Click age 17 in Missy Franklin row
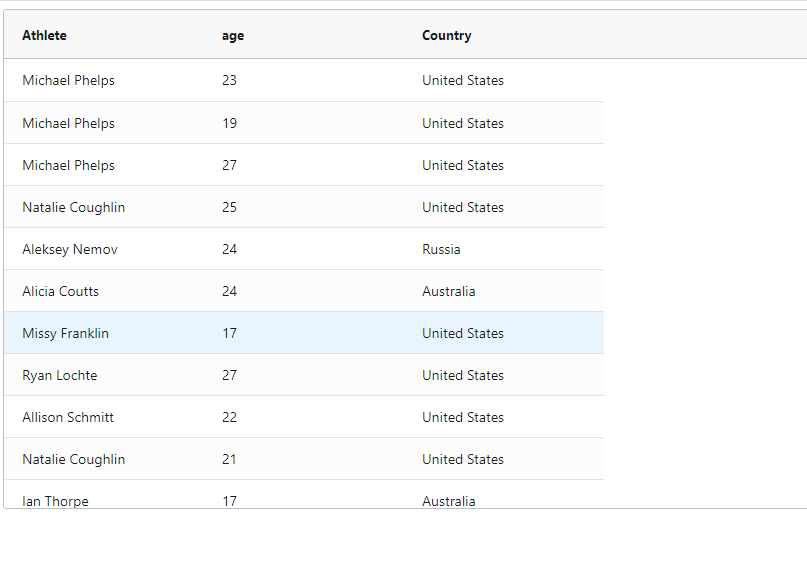807x572 pixels. click(230, 333)
